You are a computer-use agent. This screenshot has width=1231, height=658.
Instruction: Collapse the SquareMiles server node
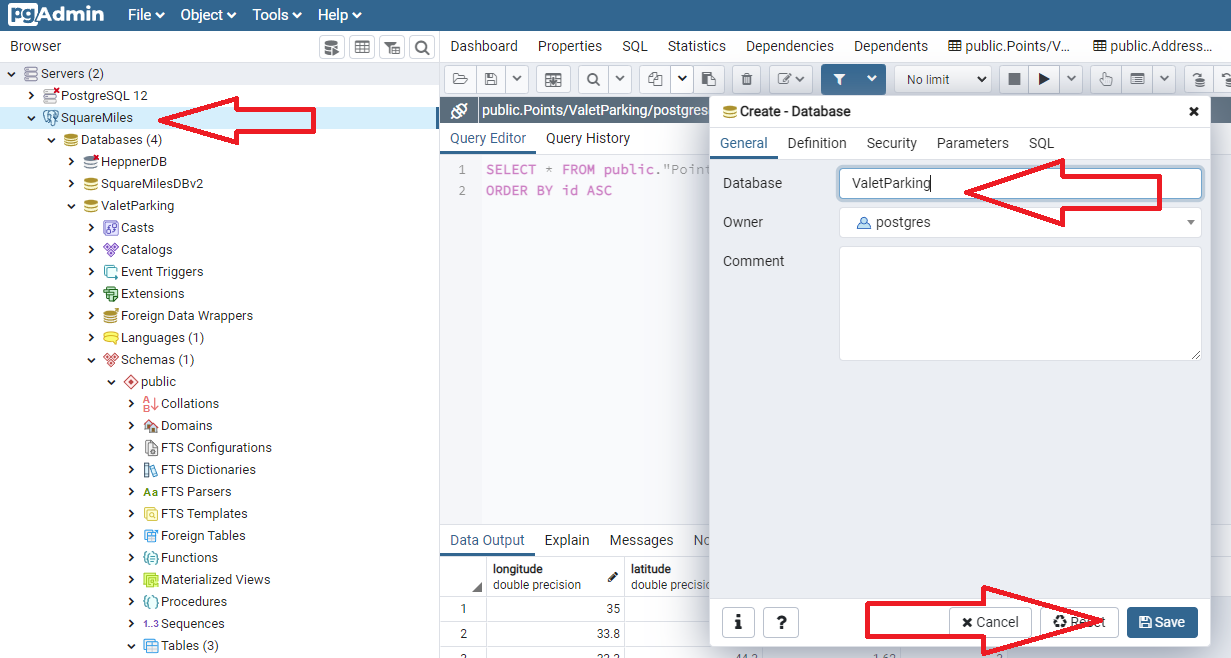(31, 118)
